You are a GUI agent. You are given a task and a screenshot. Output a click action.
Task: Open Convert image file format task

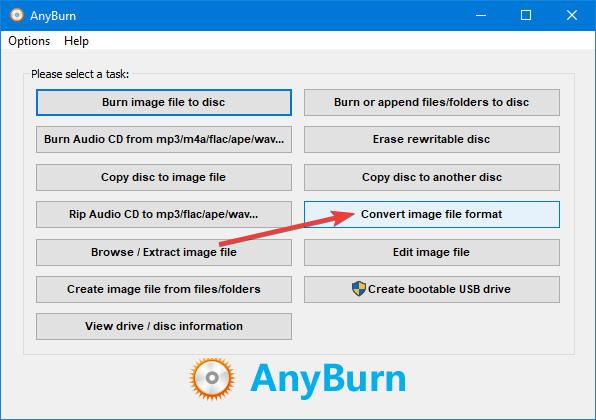click(432, 214)
